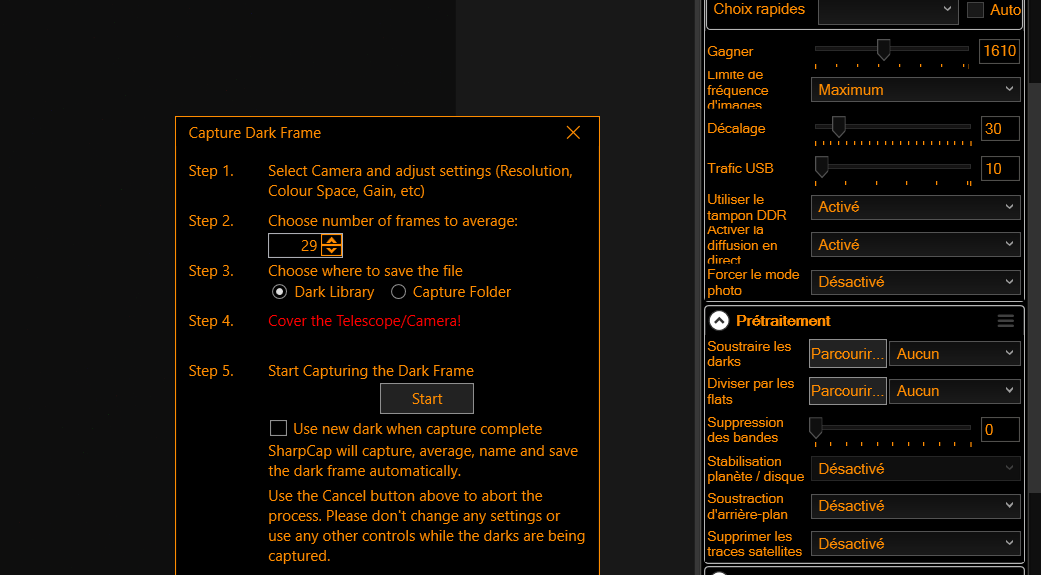The width and height of the screenshot is (1041, 575).
Task: Click the Décalage value field
Action: [998, 128]
